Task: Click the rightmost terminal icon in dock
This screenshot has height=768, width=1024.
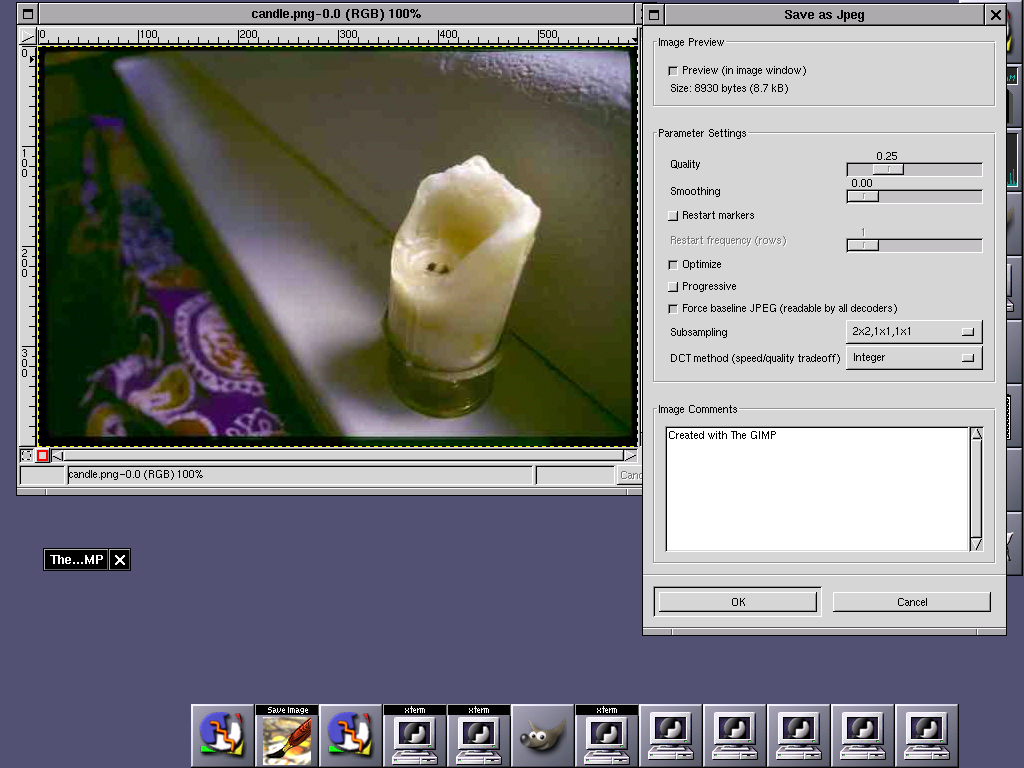Action: point(926,736)
